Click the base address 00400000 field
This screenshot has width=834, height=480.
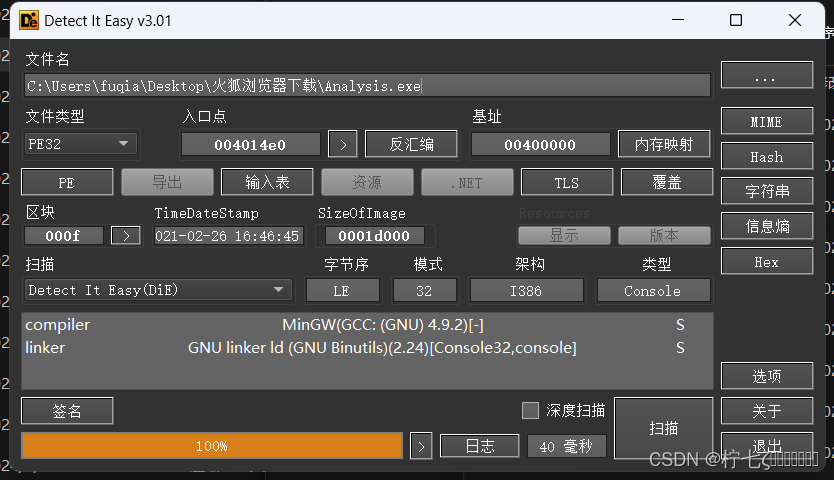pos(540,144)
